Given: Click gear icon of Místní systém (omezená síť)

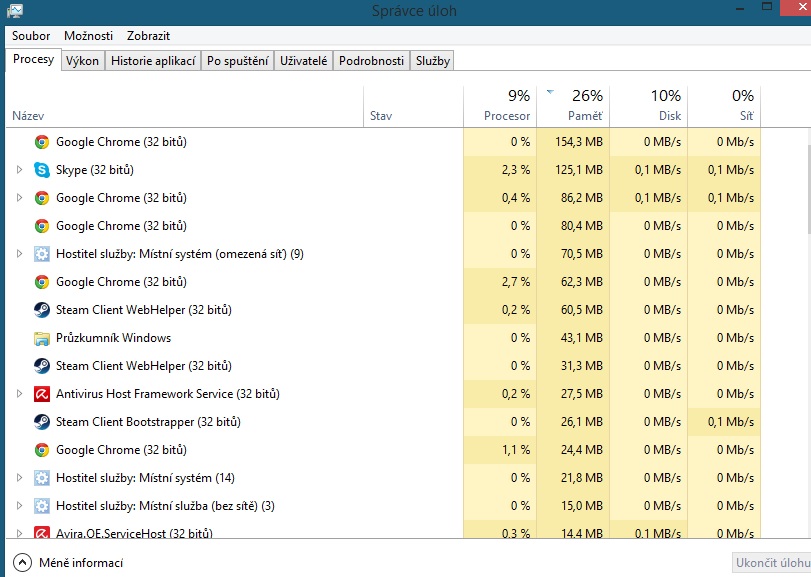Looking at the screenshot, I should [42, 254].
